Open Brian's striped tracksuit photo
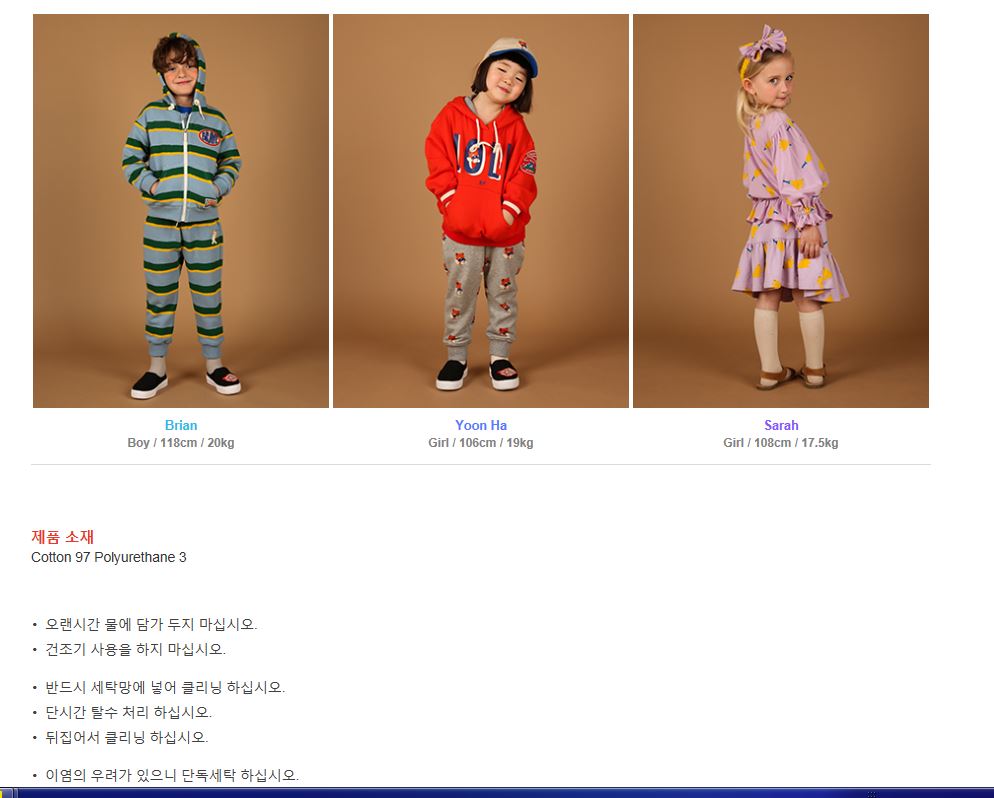994x798 pixels. click(x=181, y=211)
